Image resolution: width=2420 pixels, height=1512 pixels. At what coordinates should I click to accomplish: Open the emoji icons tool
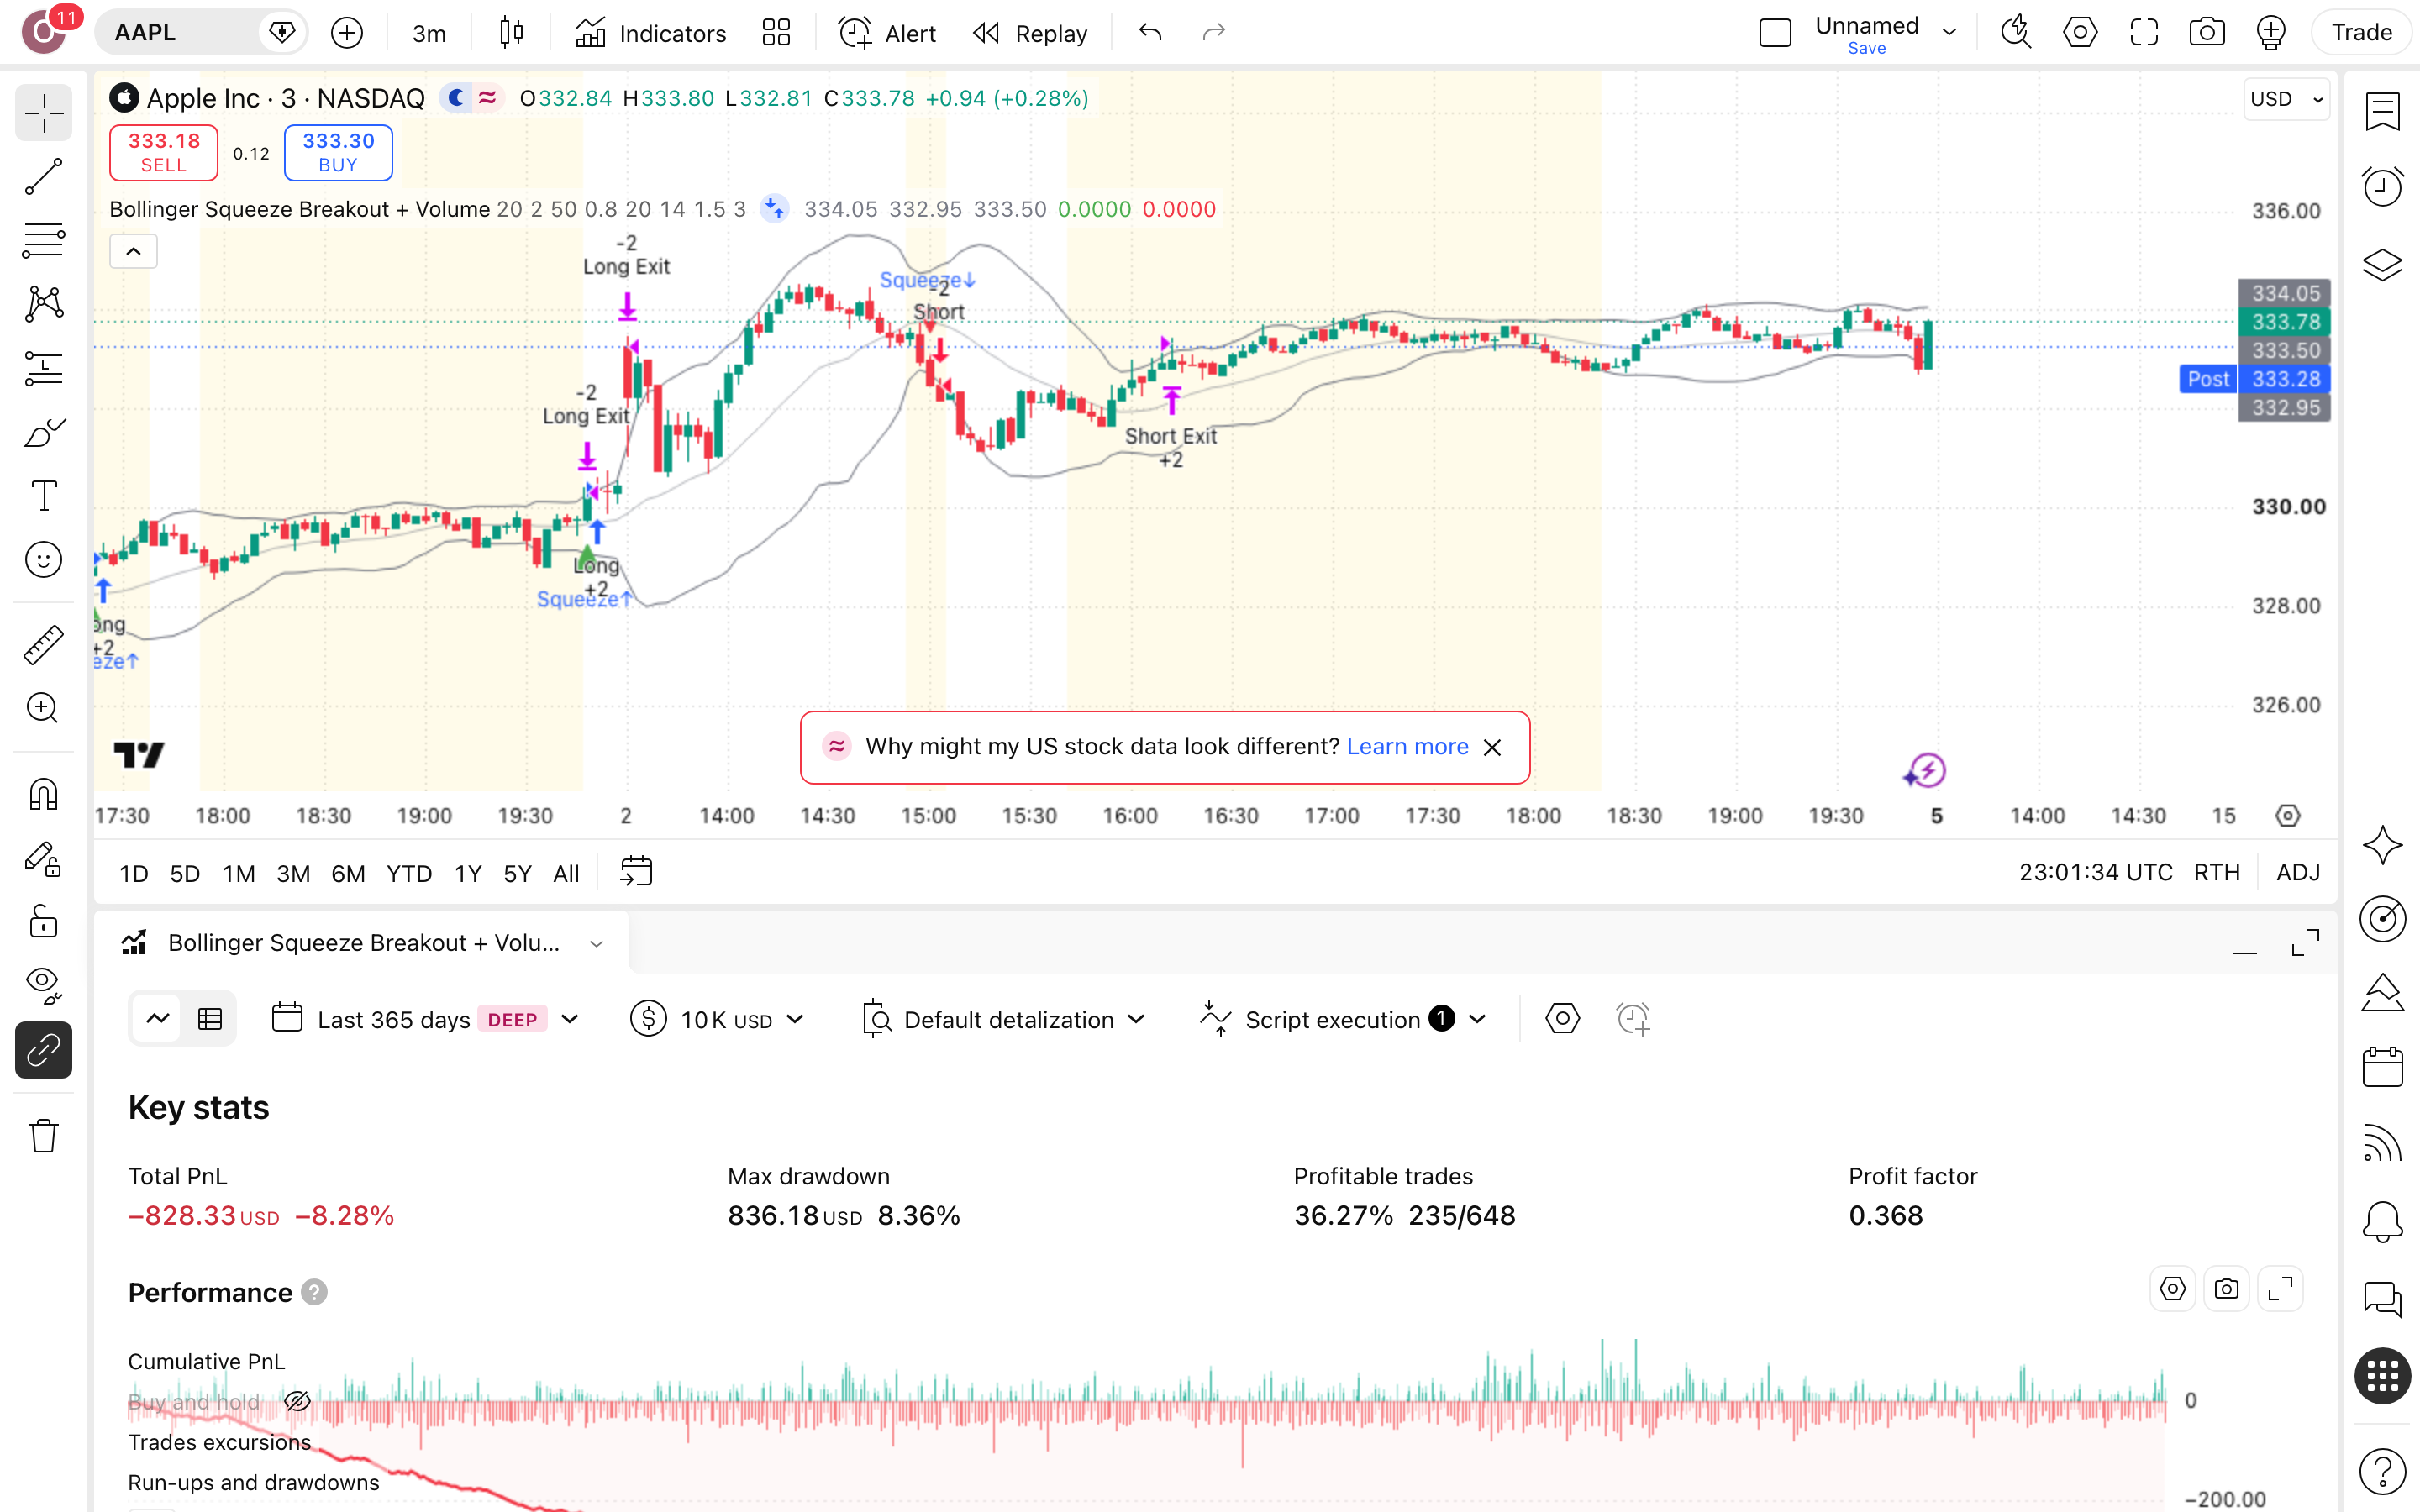(44, 560)
